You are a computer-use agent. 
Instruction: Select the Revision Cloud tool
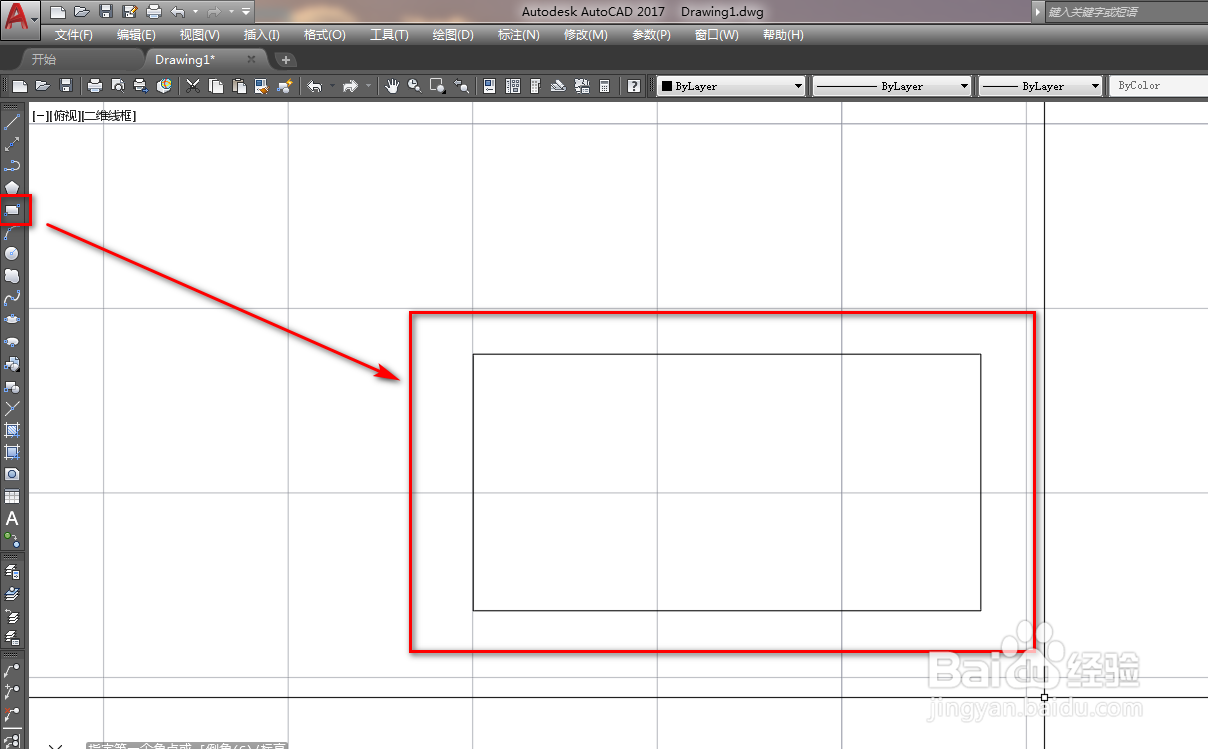(x=12, y=275)
